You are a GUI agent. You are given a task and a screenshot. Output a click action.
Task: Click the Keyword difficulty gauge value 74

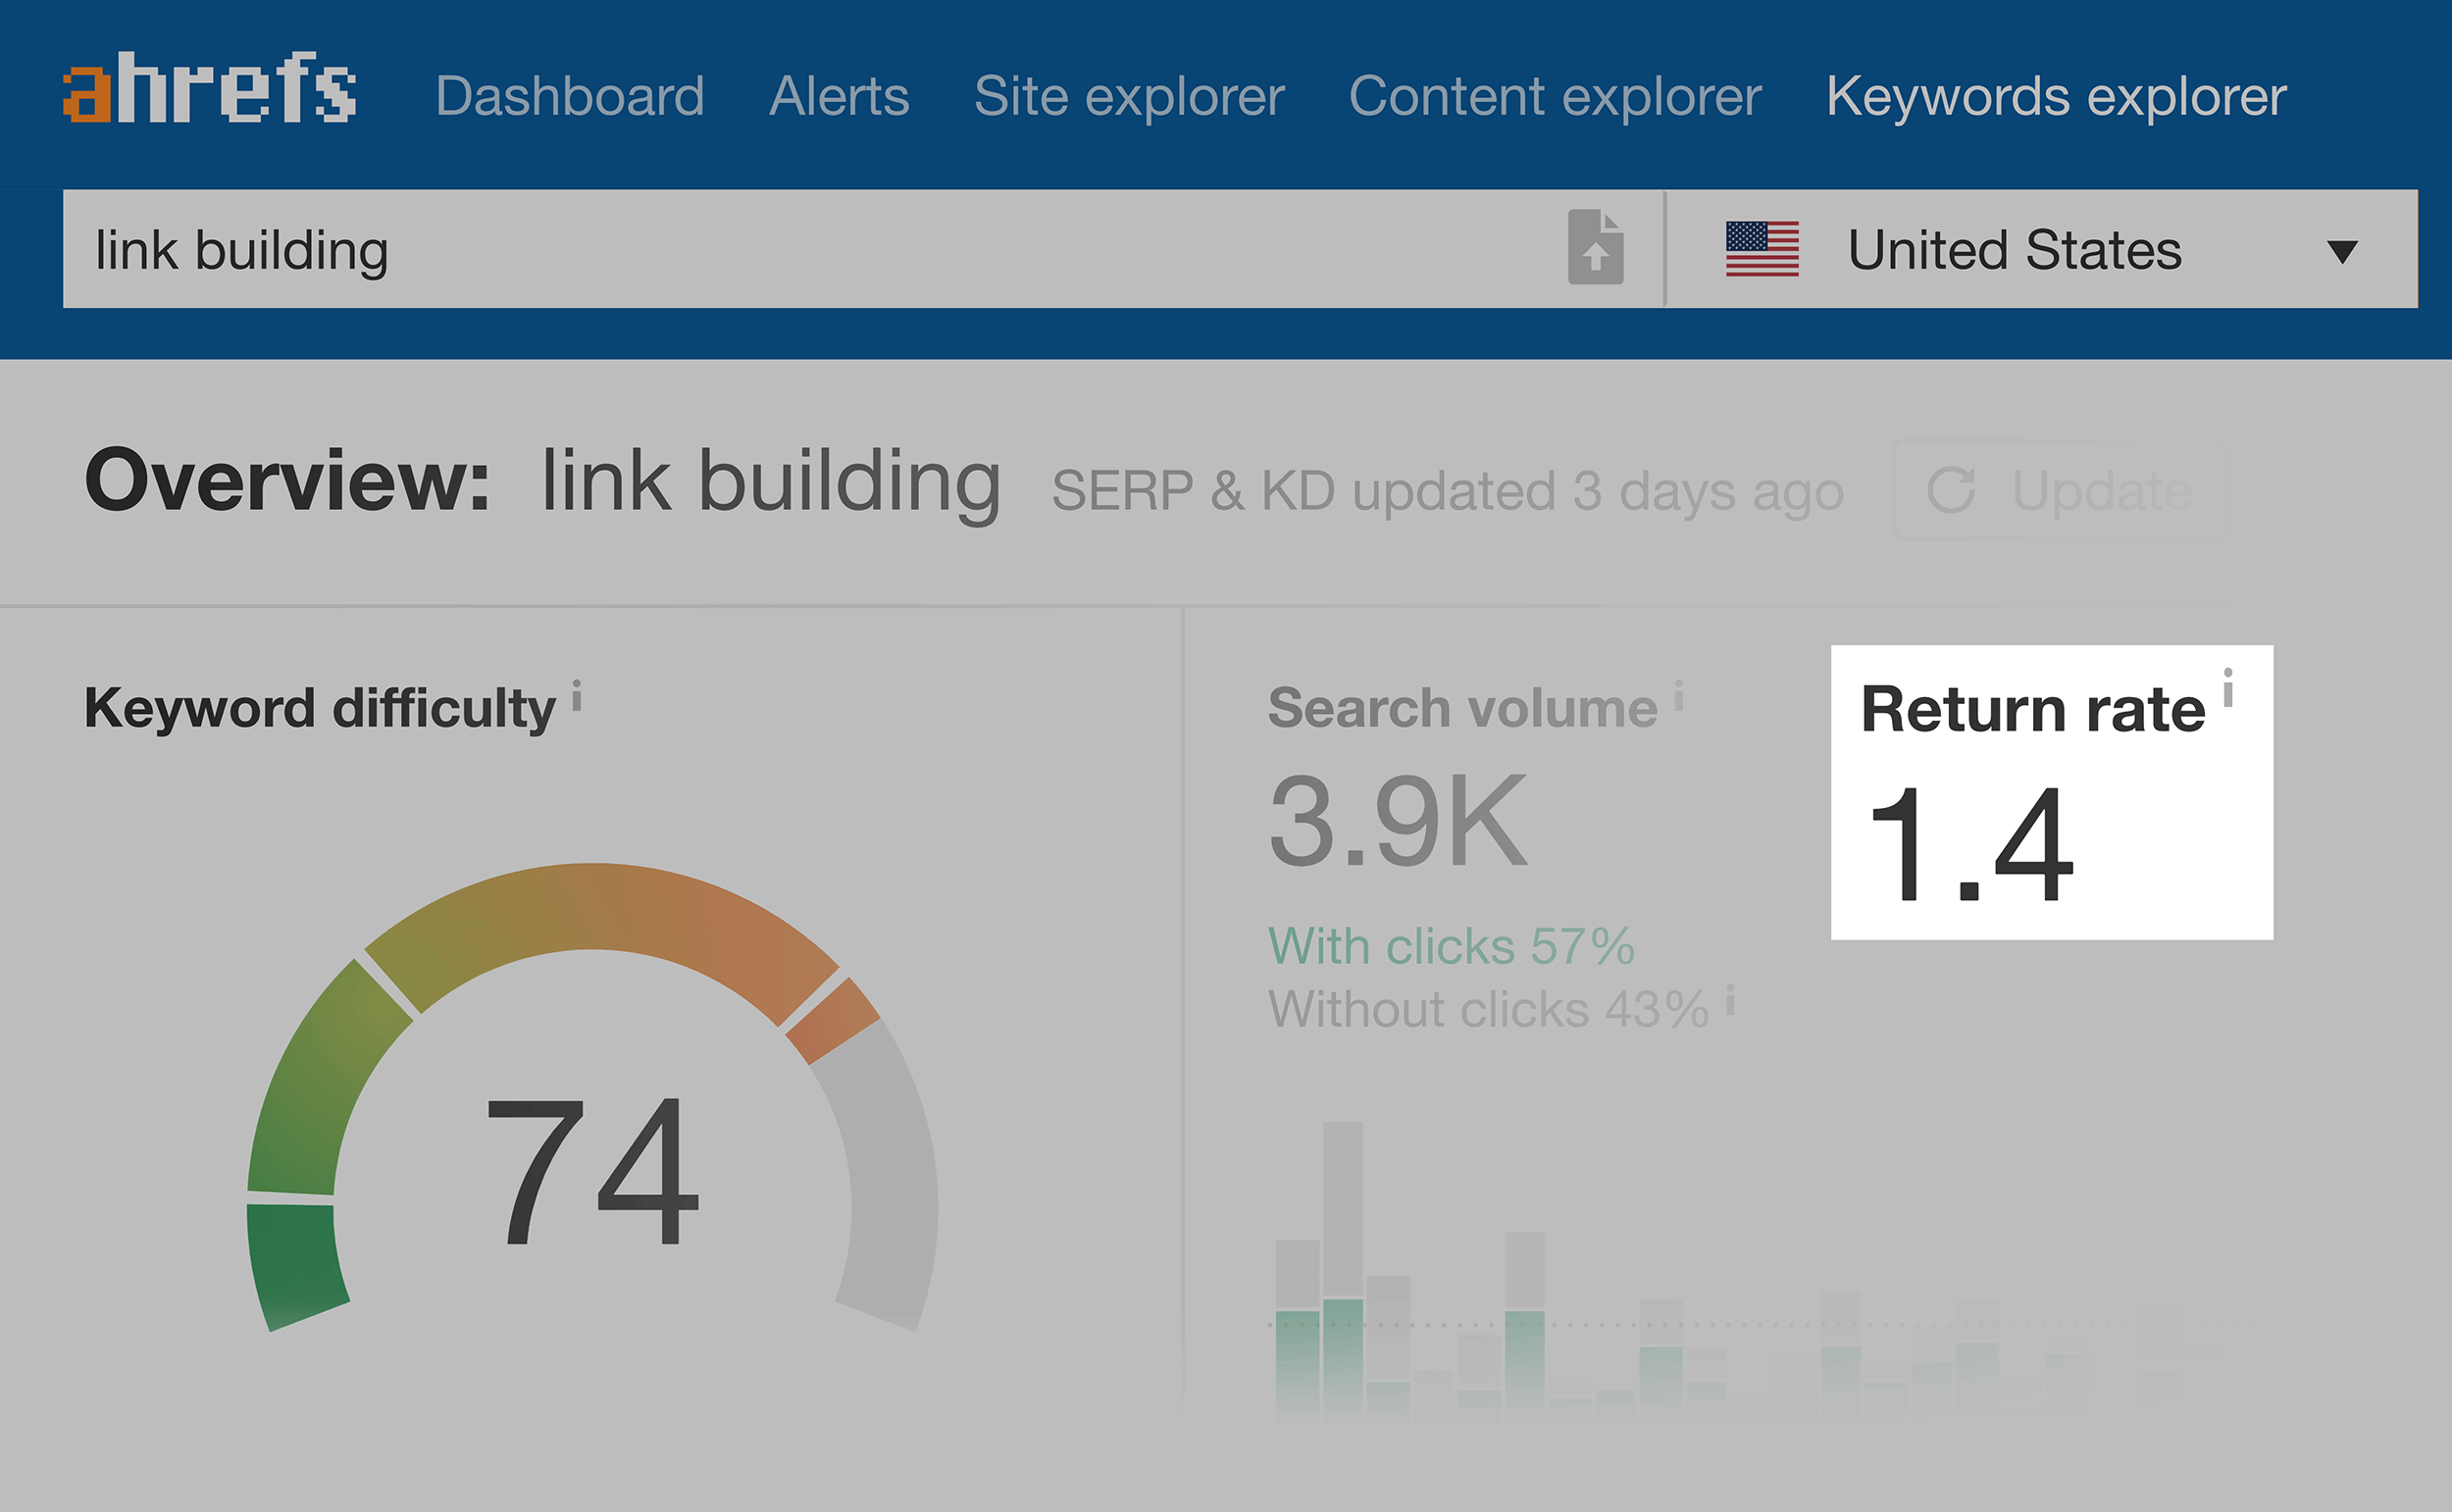click(x=592, y=1172)
